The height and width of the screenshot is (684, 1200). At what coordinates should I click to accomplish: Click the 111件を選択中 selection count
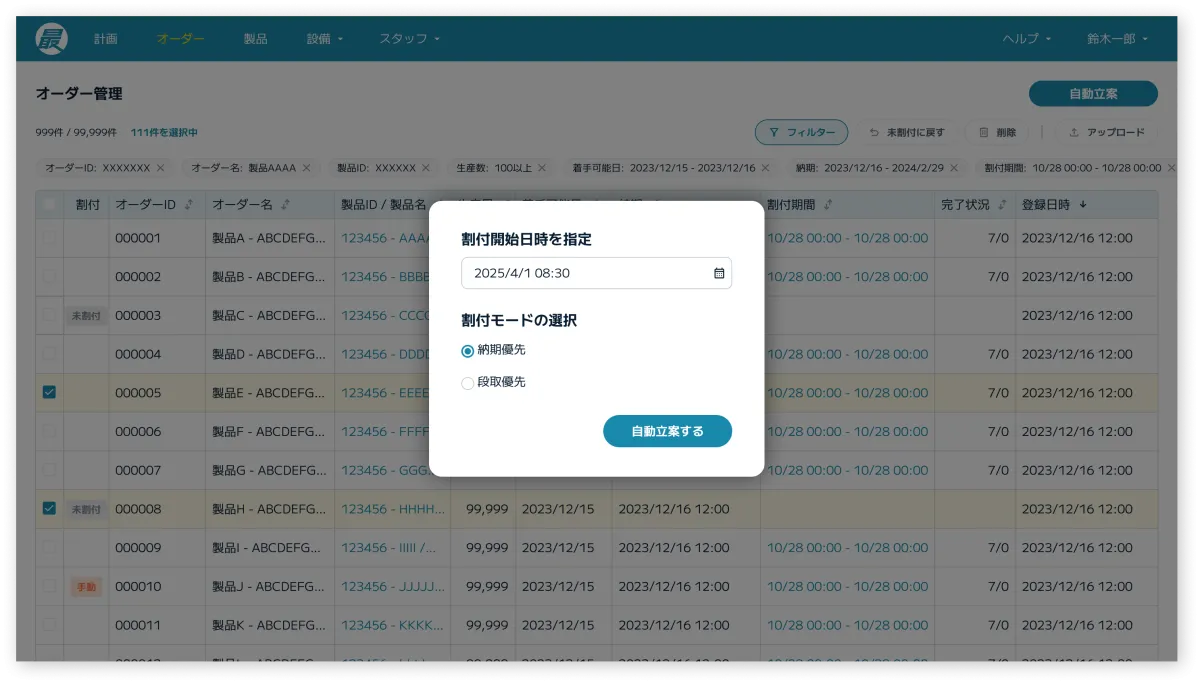click(x=164, y=132)
